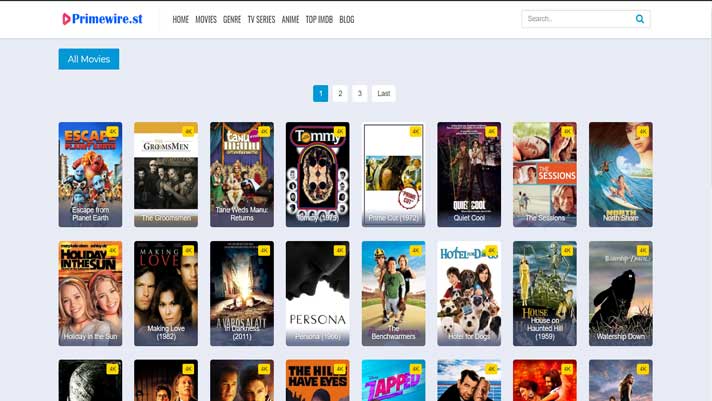Open In Darkness (2011) poster
The width and height of the screenshot is (712, 401).
(242, 293)
